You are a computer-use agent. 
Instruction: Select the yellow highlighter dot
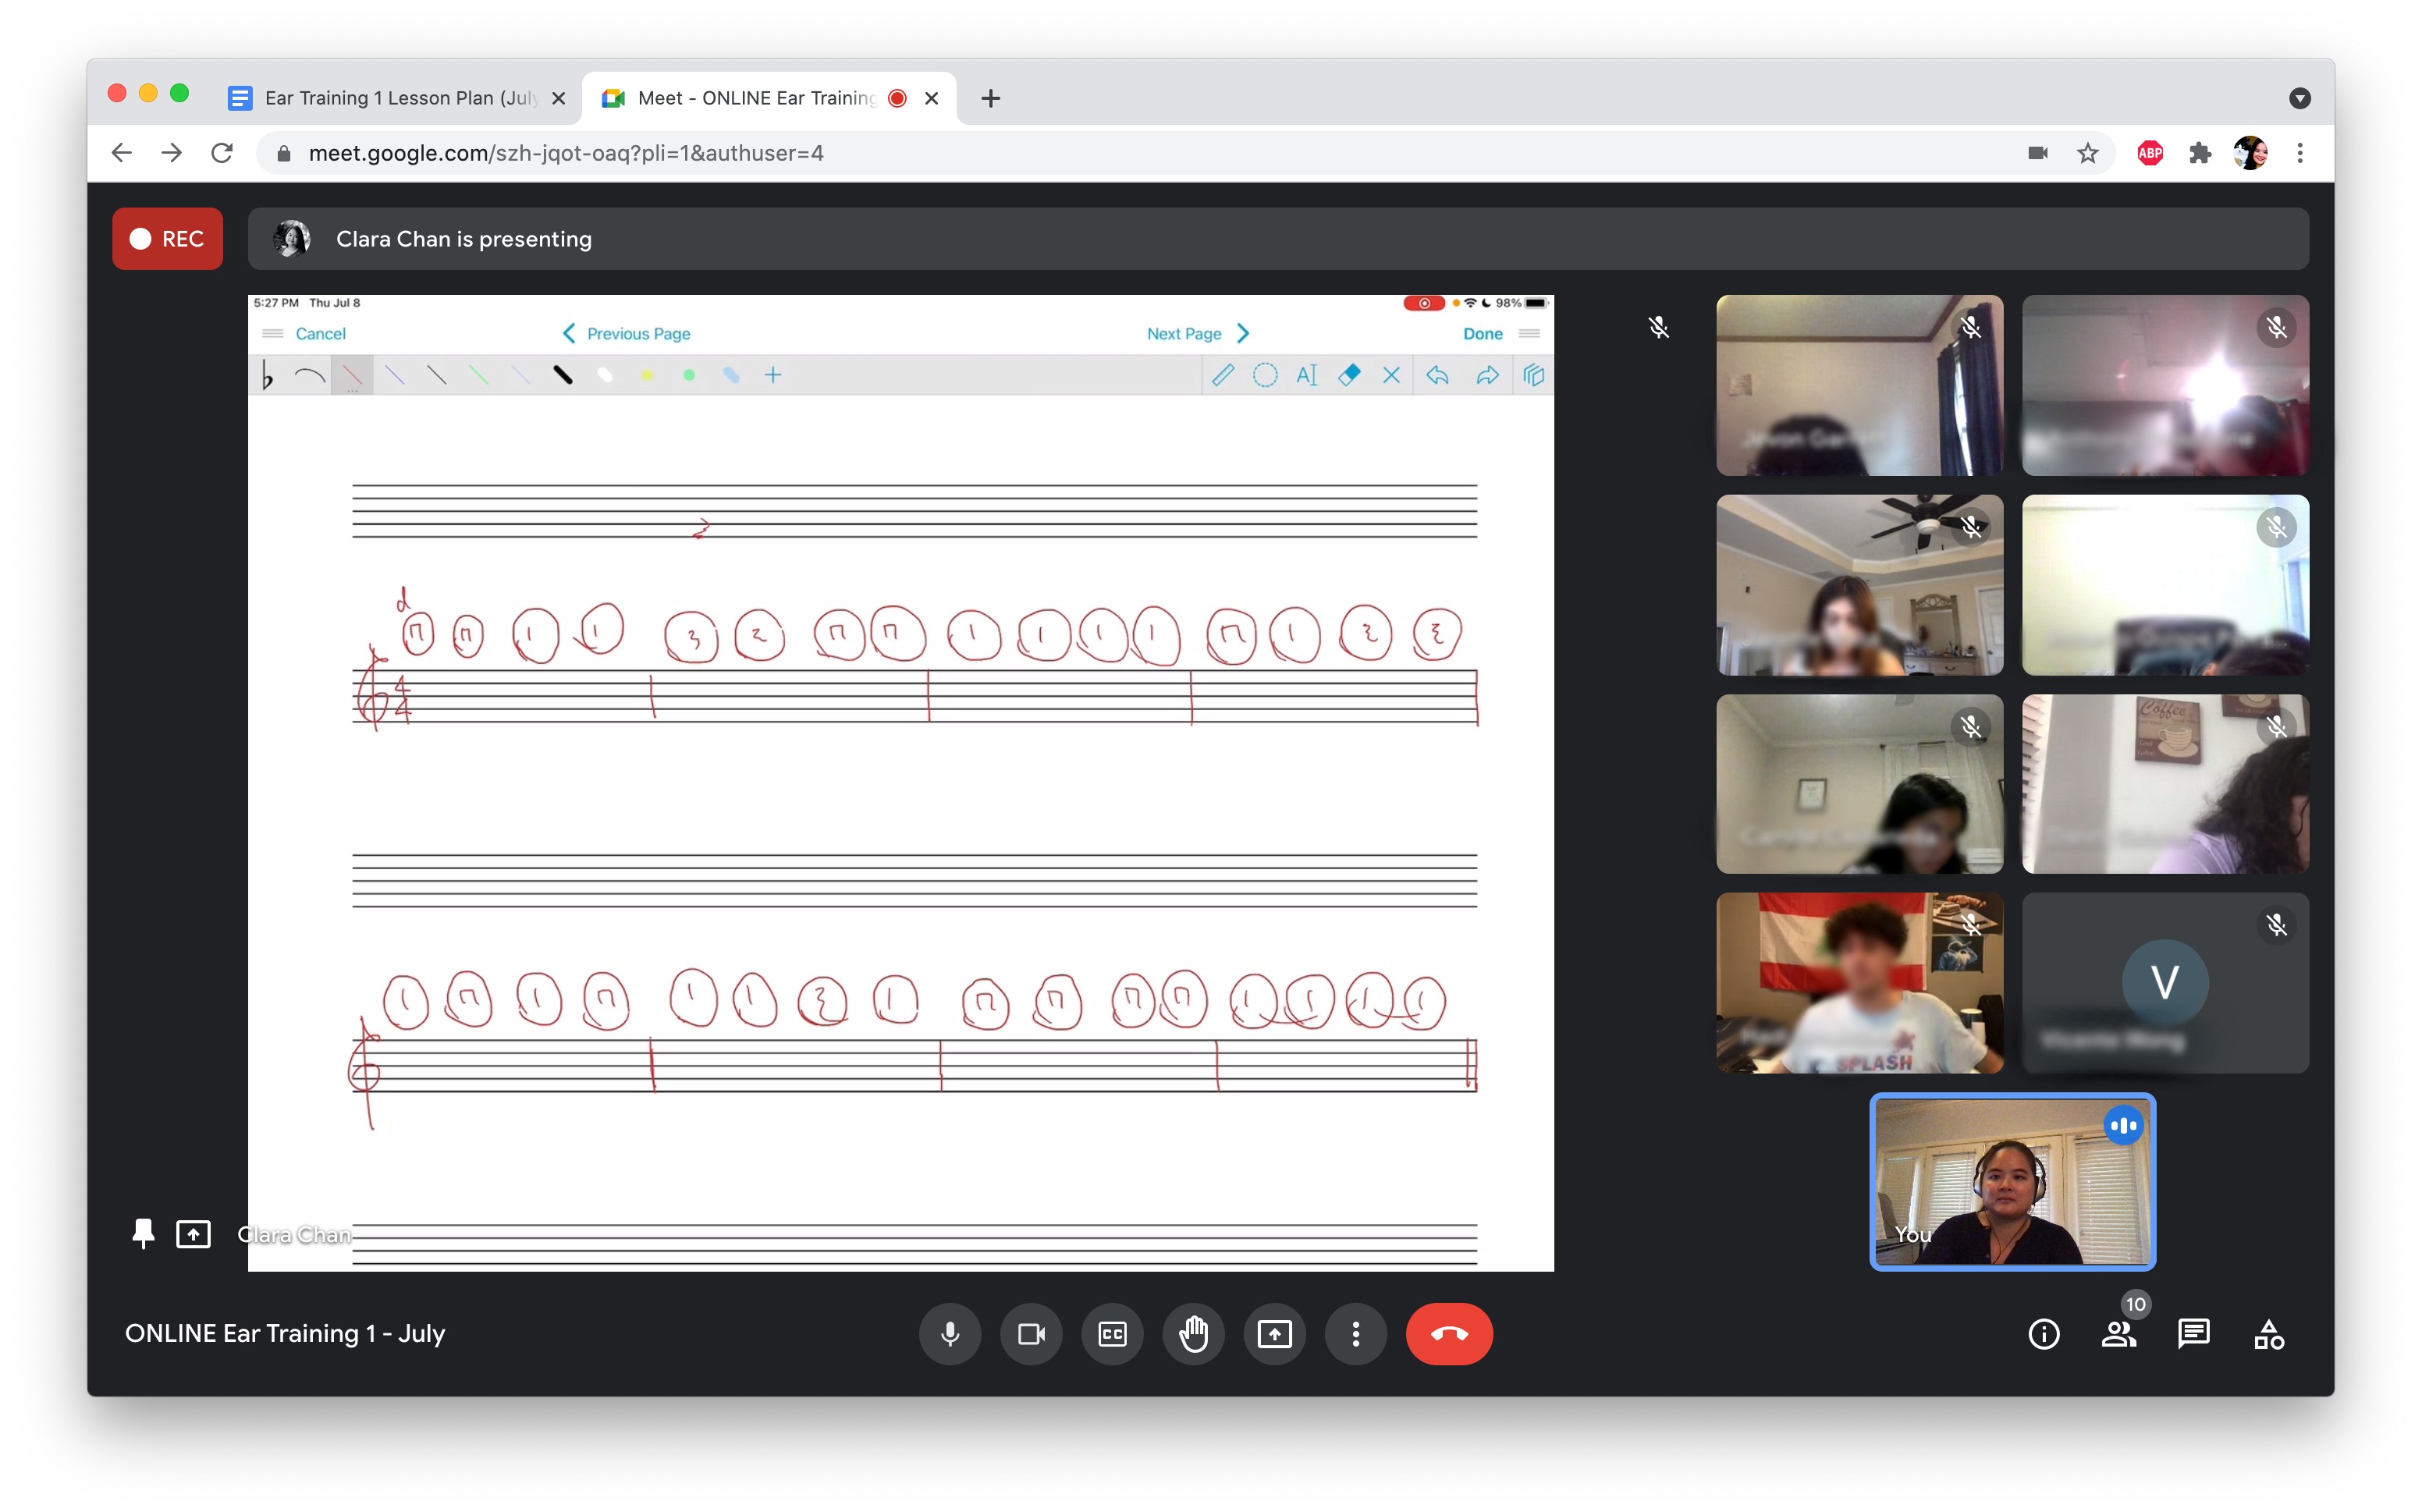pos(647,375)
